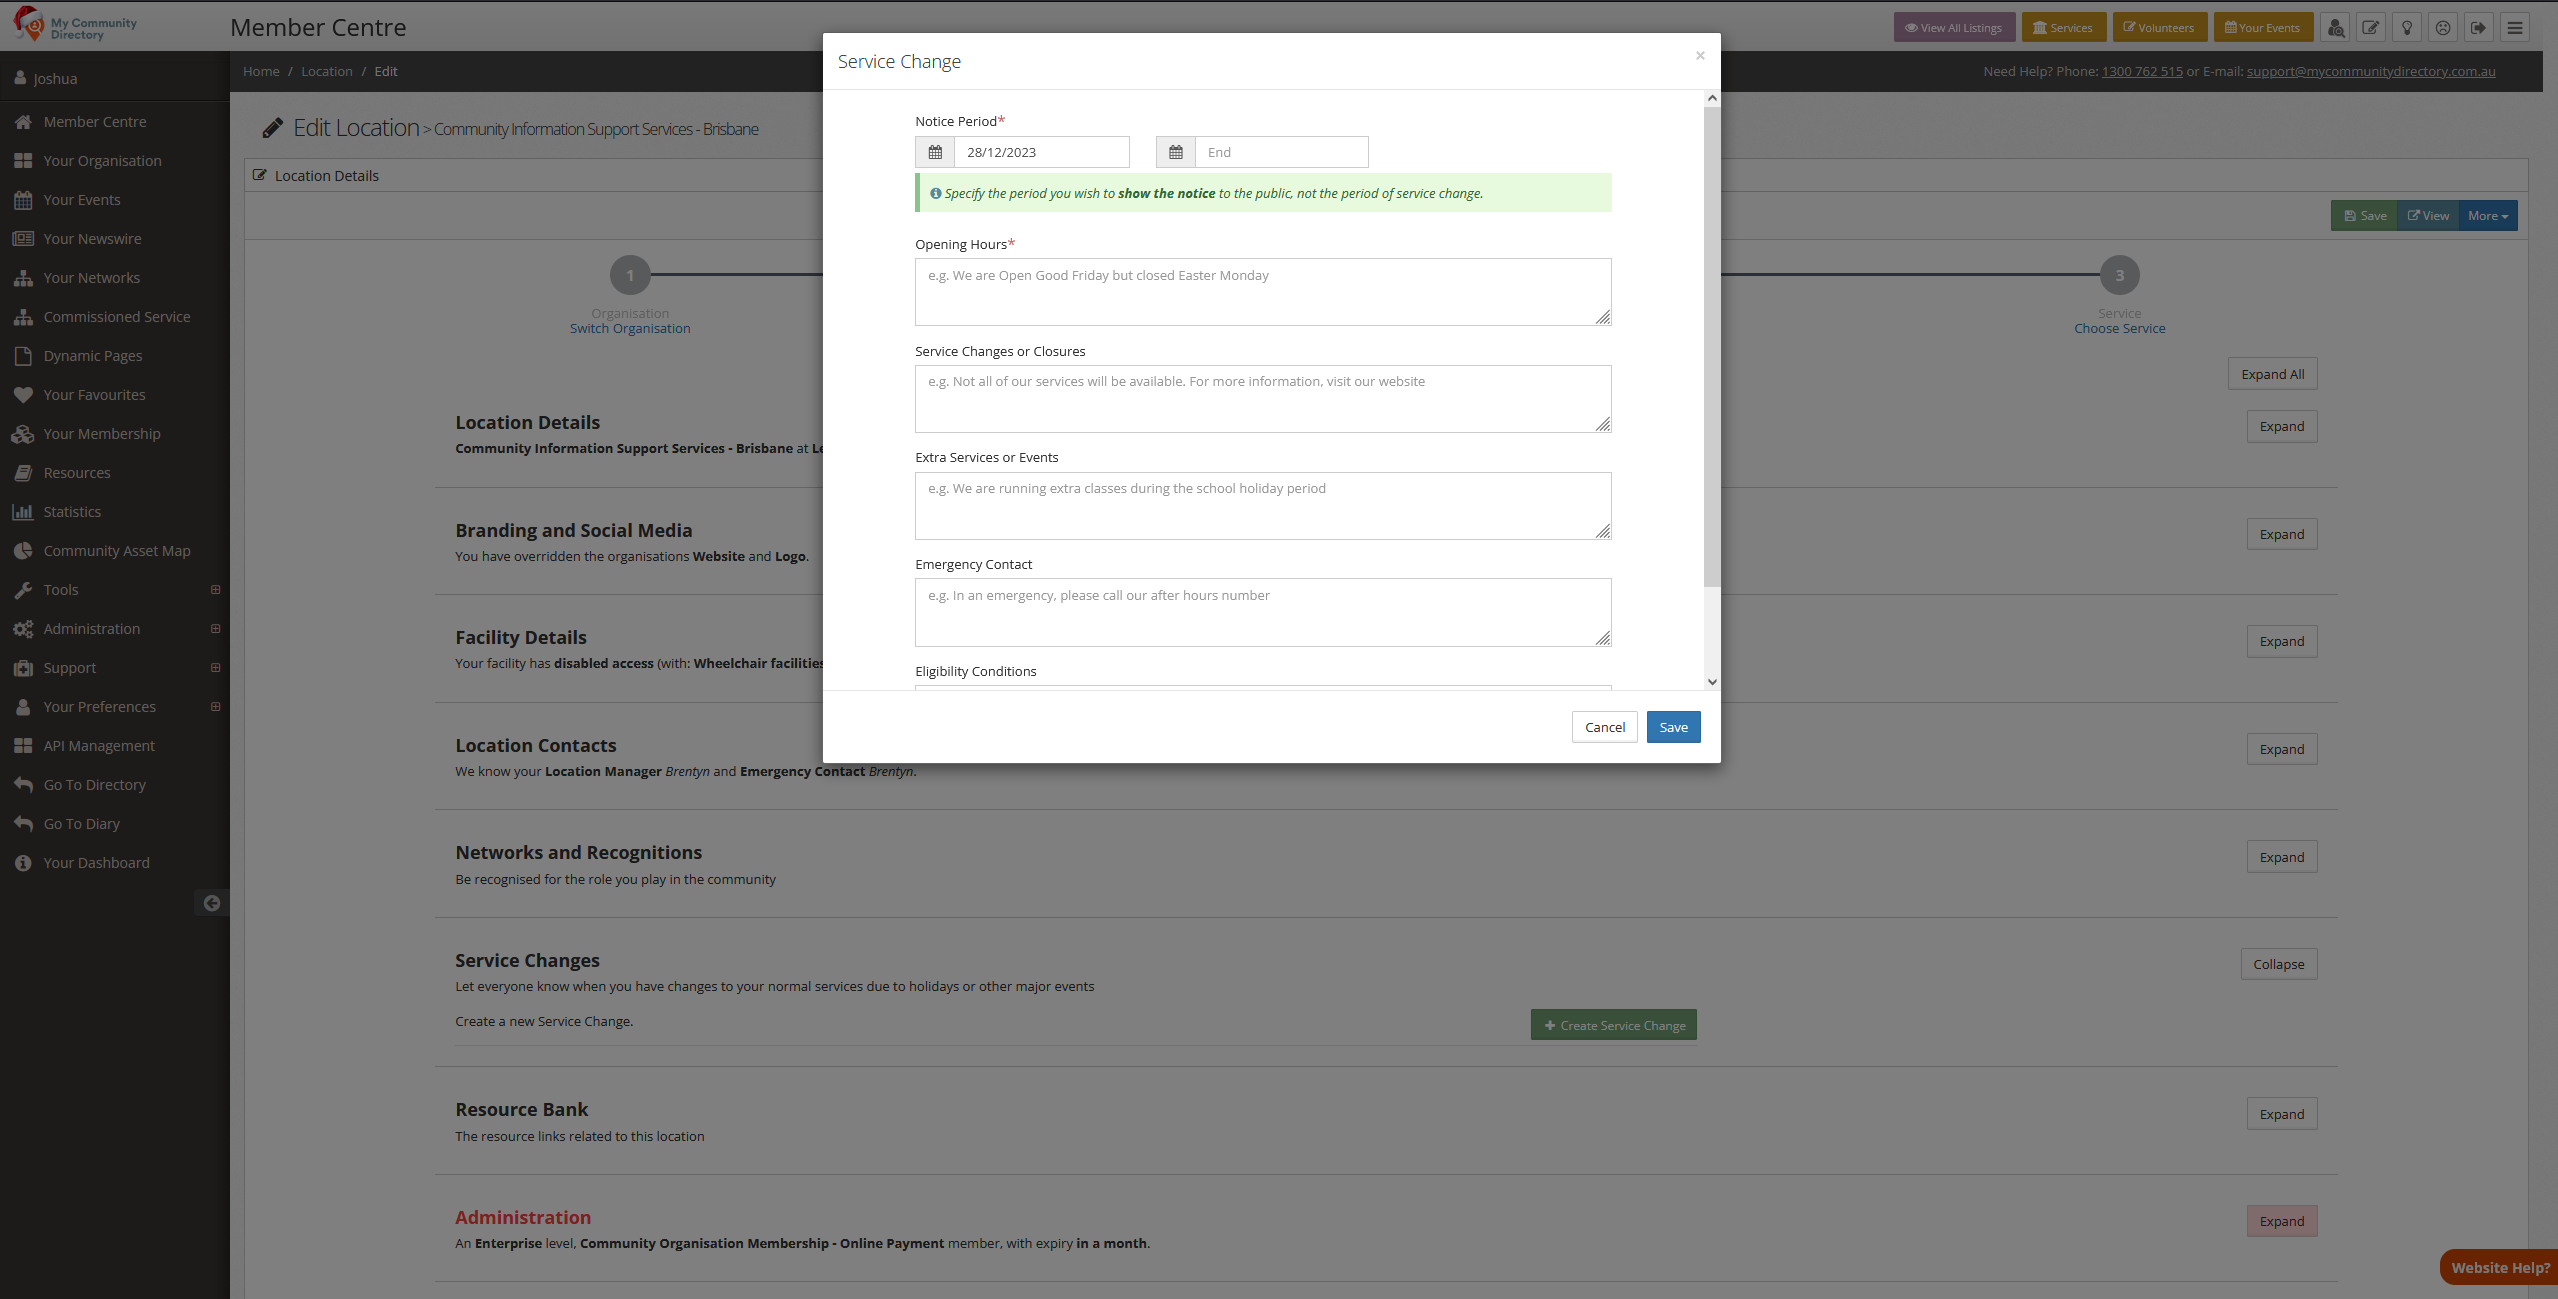The height and width of the screenshot is (1299, 2558).
Task: Click the Switch Organisation link
Action: (630, 329)
